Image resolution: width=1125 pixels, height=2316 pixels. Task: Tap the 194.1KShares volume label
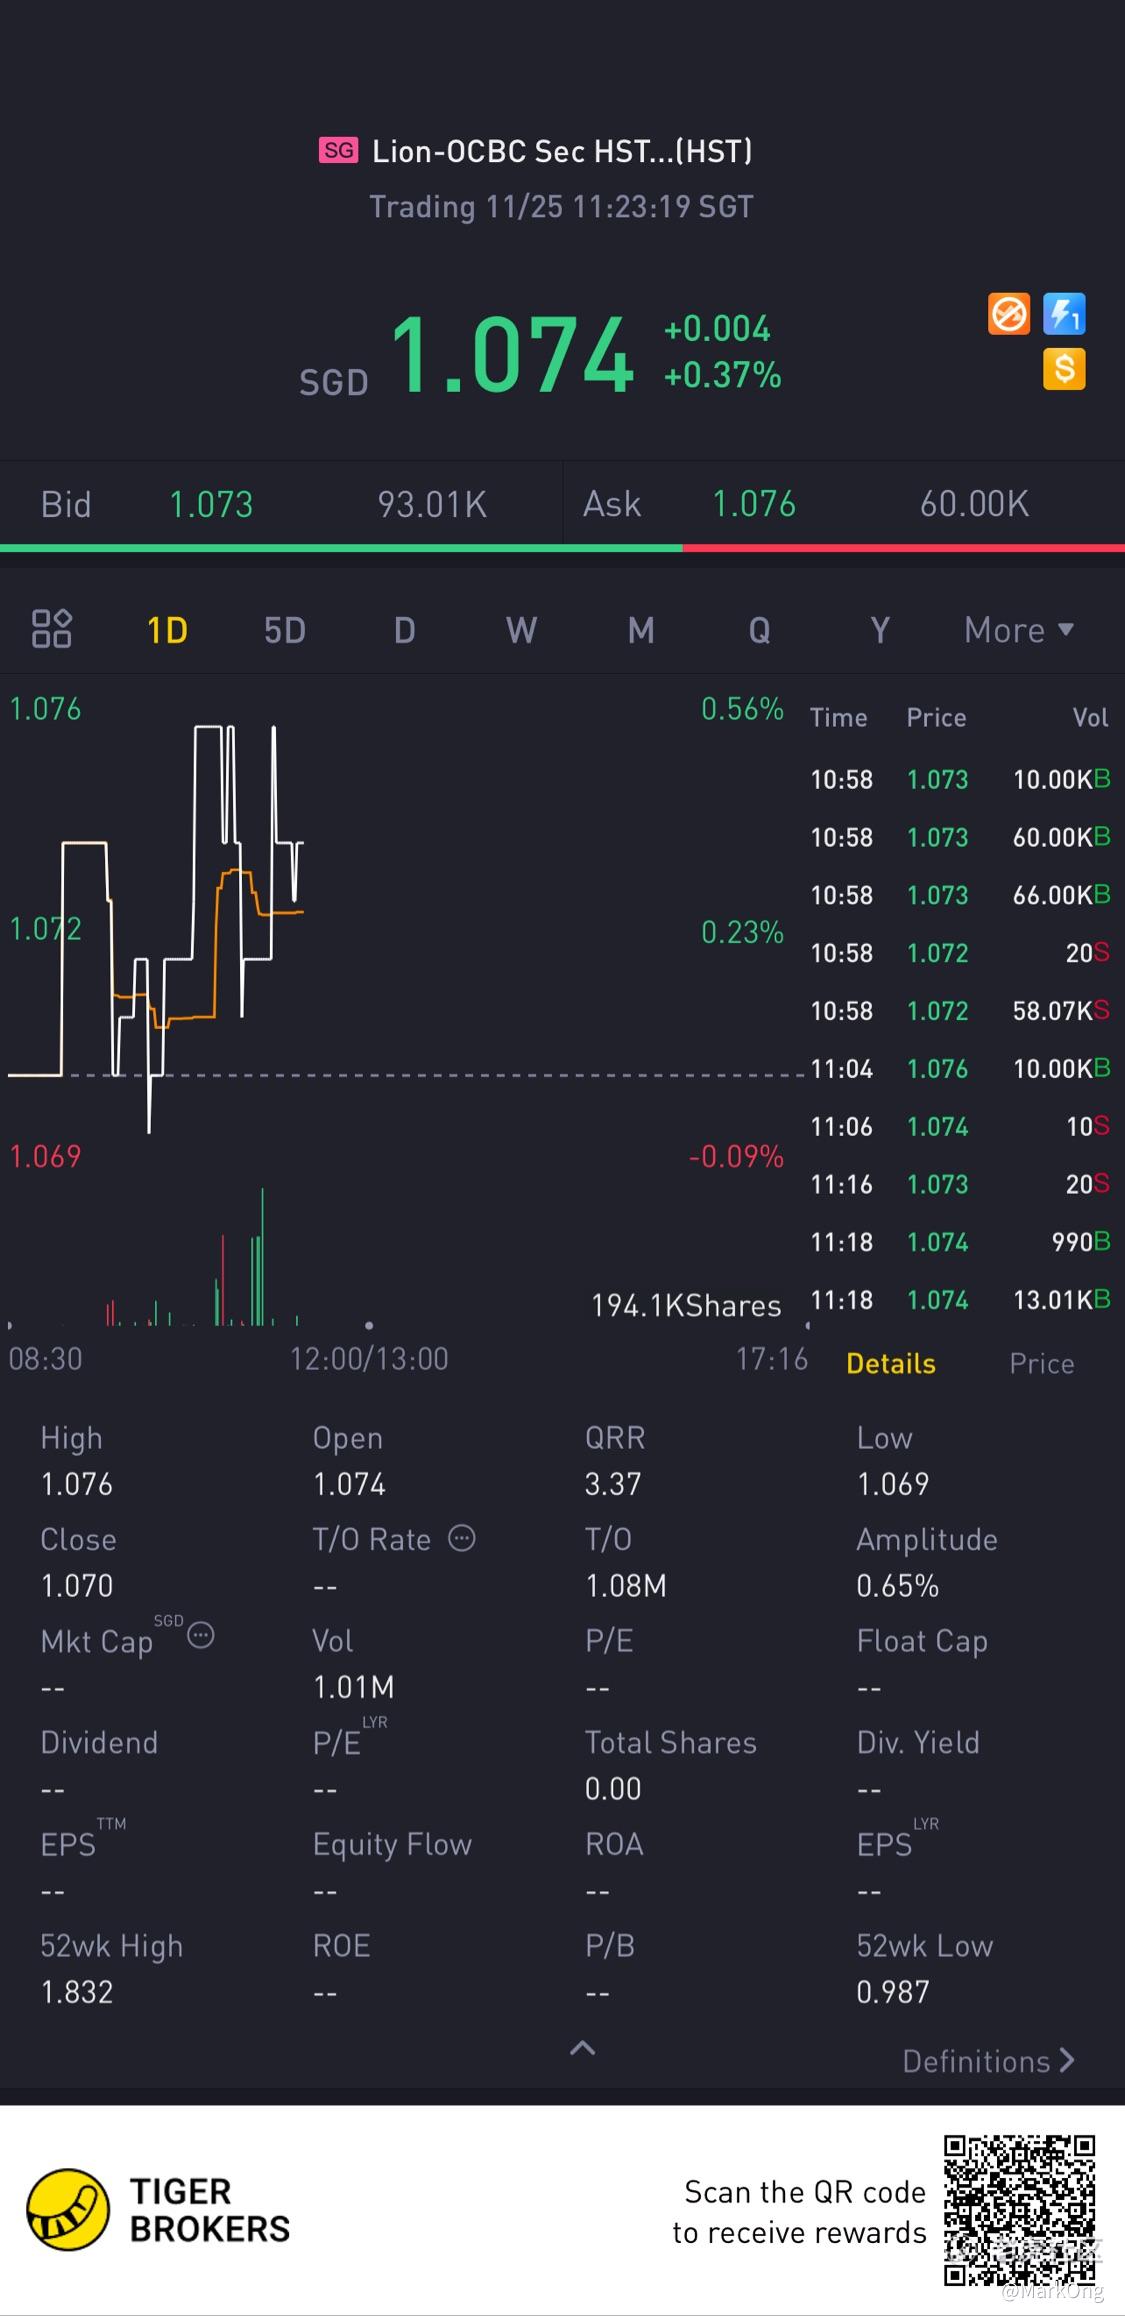[x=686, y=1305]
